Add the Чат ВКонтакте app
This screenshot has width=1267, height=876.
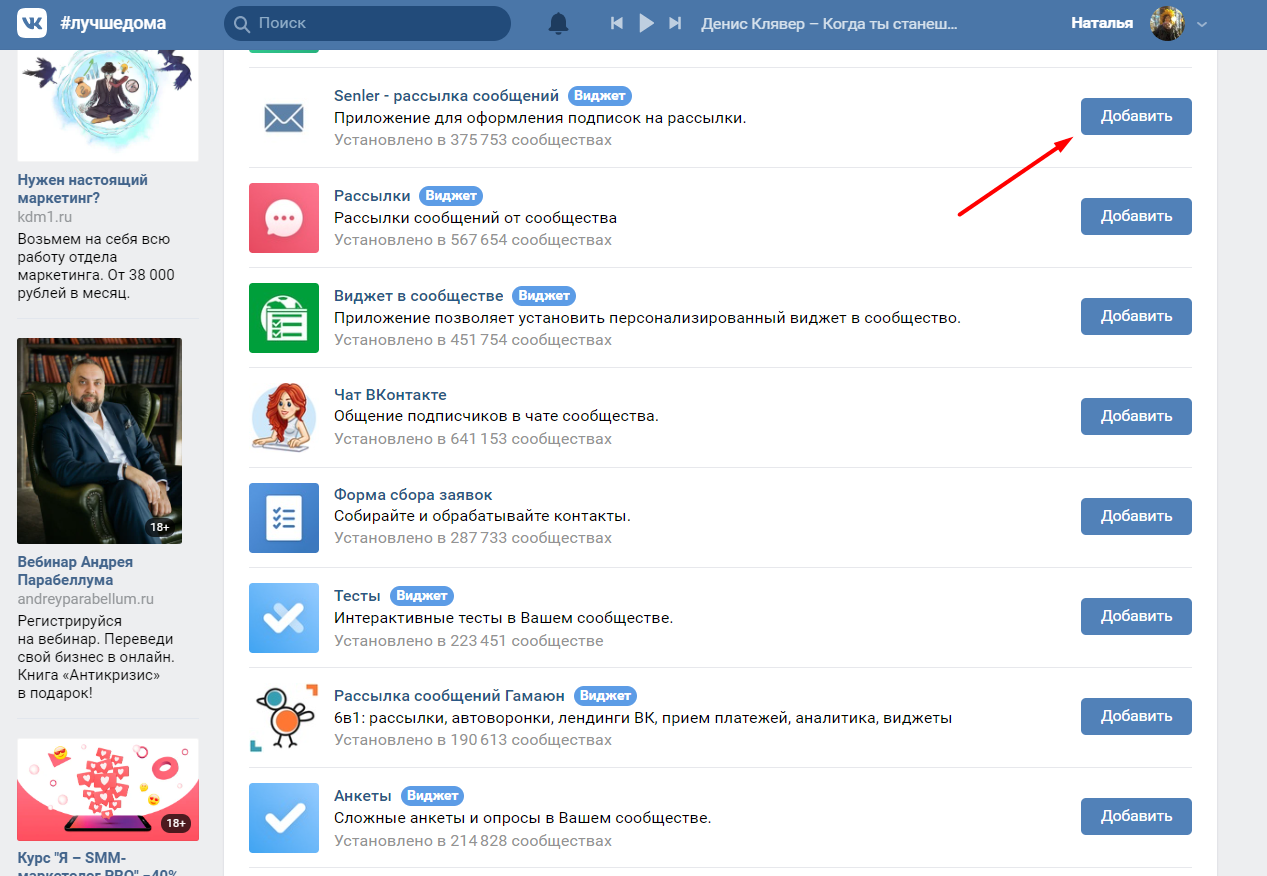point(1136,416)
